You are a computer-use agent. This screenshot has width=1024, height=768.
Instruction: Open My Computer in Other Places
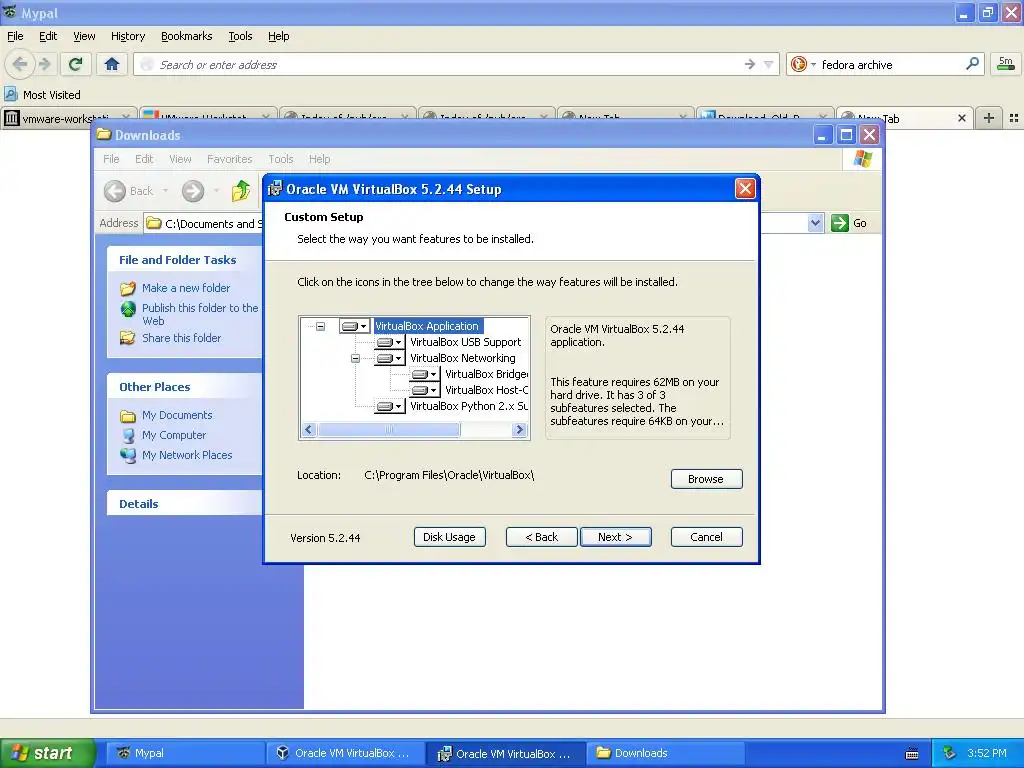pos(174,435)
